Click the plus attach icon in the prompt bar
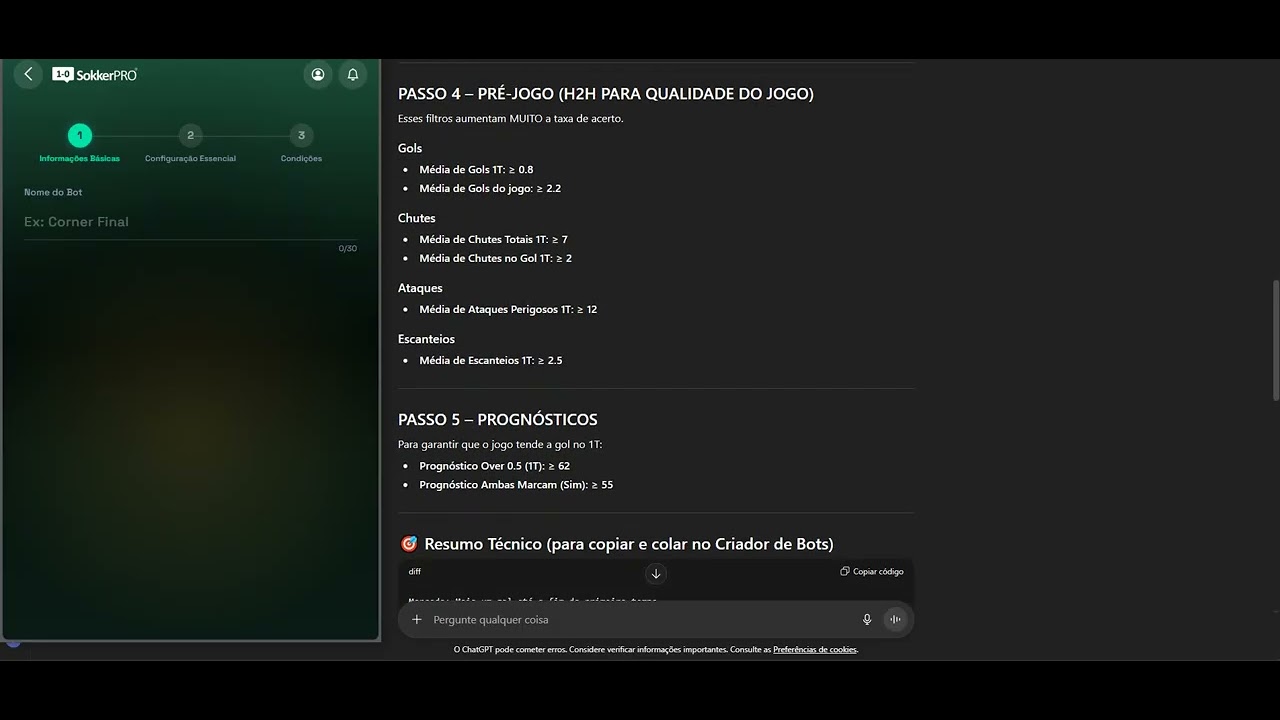This screenshot has height=720, width=1280. [x=417, y=619]
